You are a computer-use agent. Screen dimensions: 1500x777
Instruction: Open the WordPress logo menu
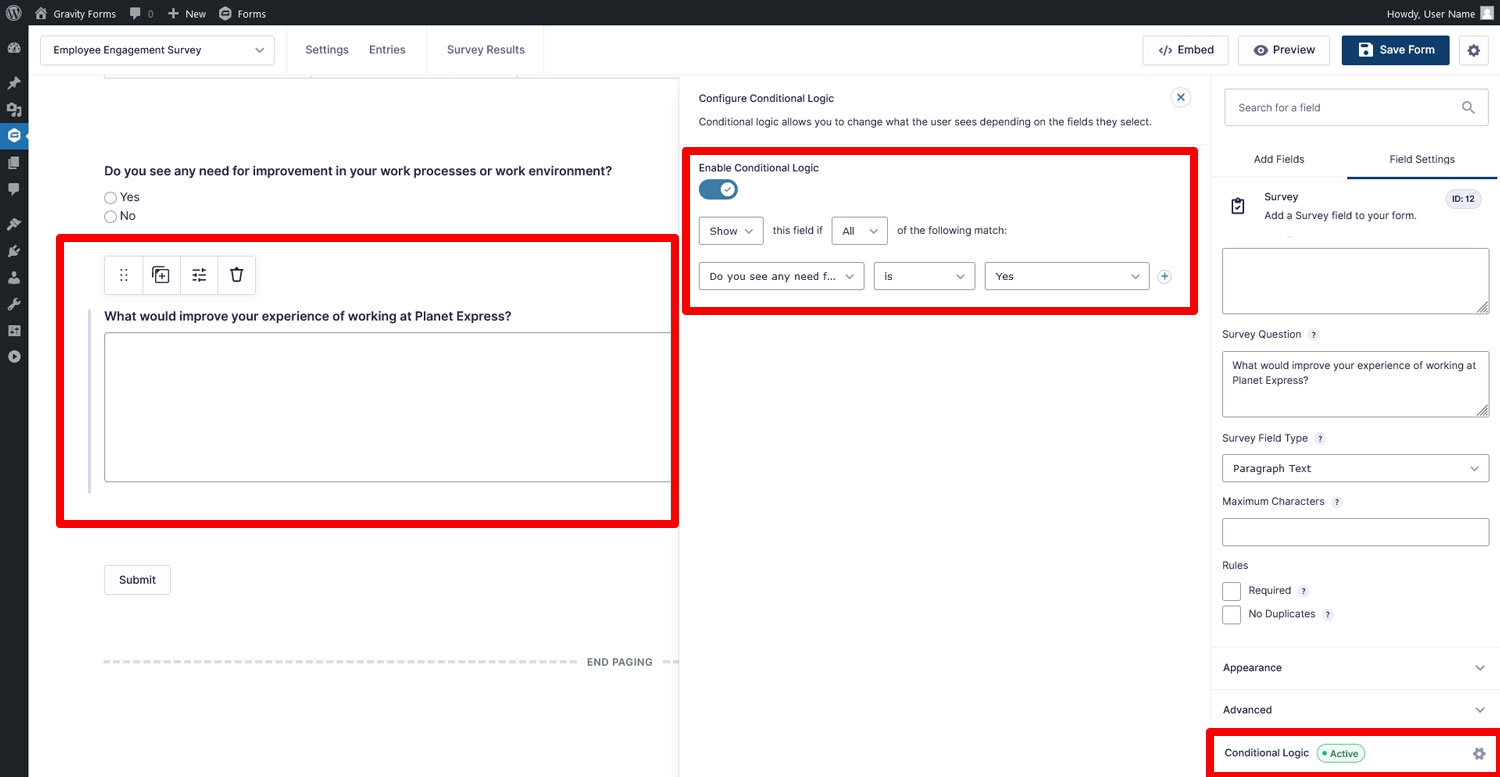tap(14, 14)
